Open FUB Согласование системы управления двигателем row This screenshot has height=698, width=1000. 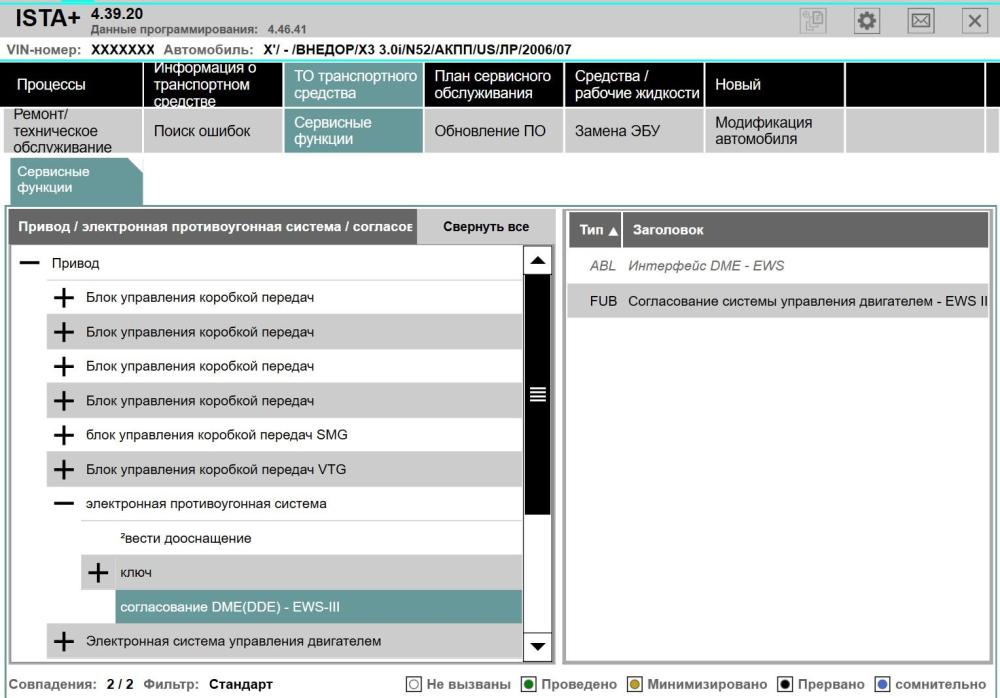pos(777,301)
